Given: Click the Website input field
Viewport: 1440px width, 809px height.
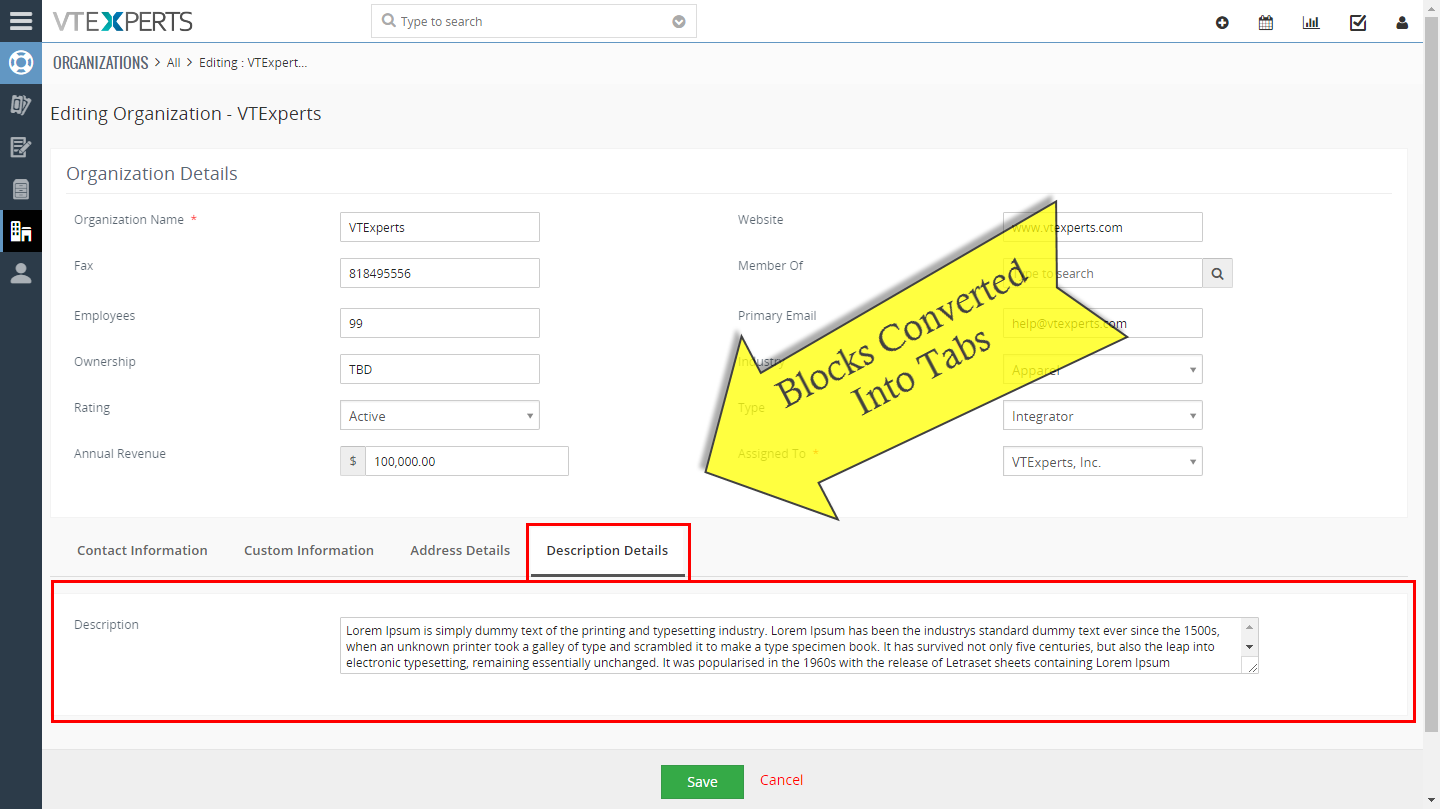Looking at the screenshot, I should click(1102, 227).
